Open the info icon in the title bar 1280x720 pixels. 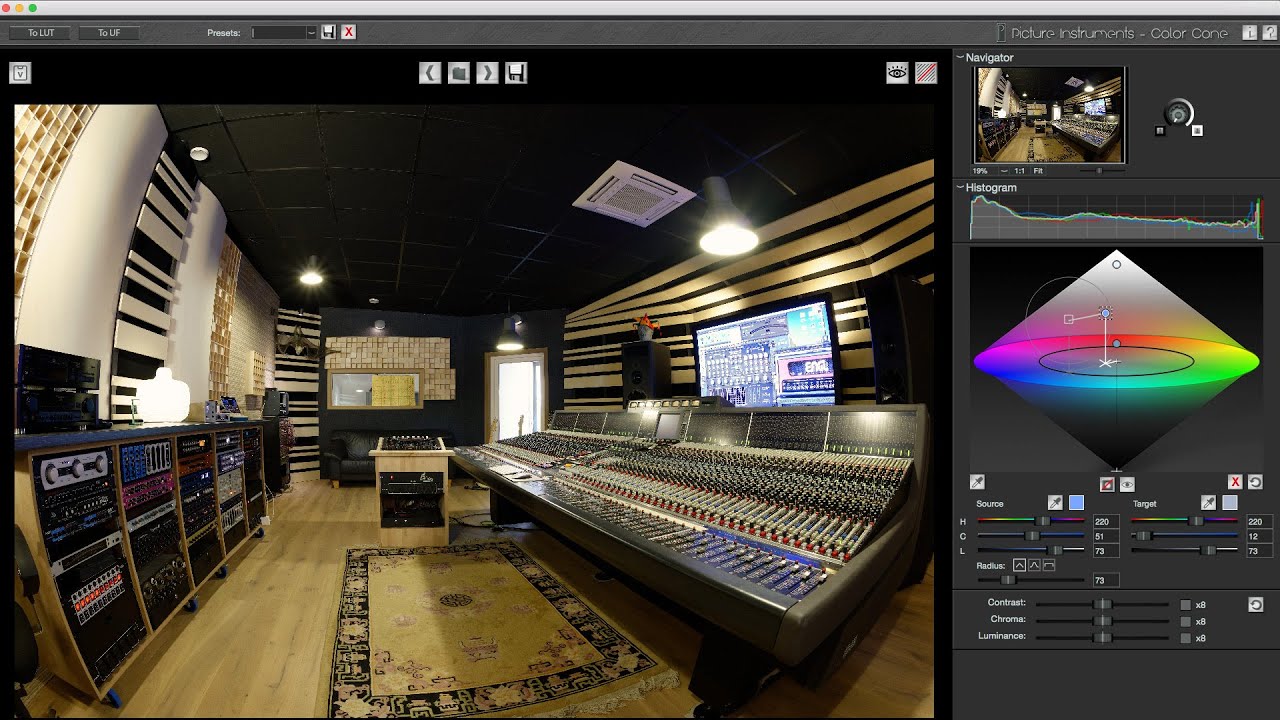[x=1249, y=33]
